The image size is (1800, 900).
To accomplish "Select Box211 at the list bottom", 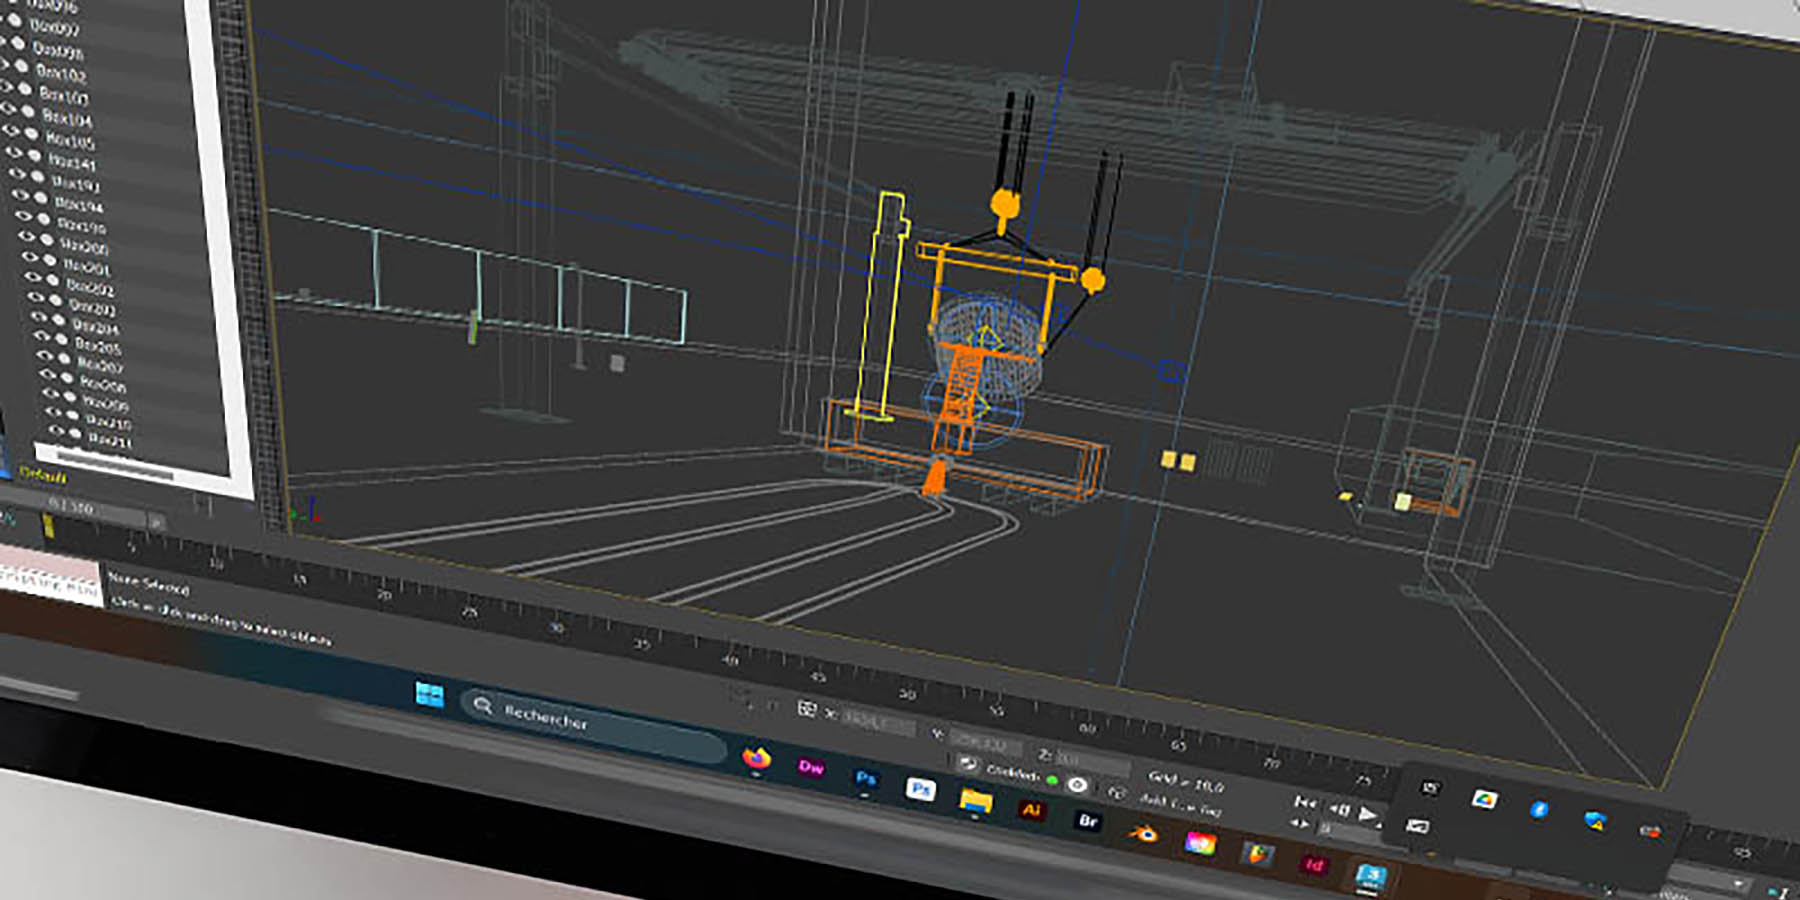I will pyautogui.click(x=109, y=440).
